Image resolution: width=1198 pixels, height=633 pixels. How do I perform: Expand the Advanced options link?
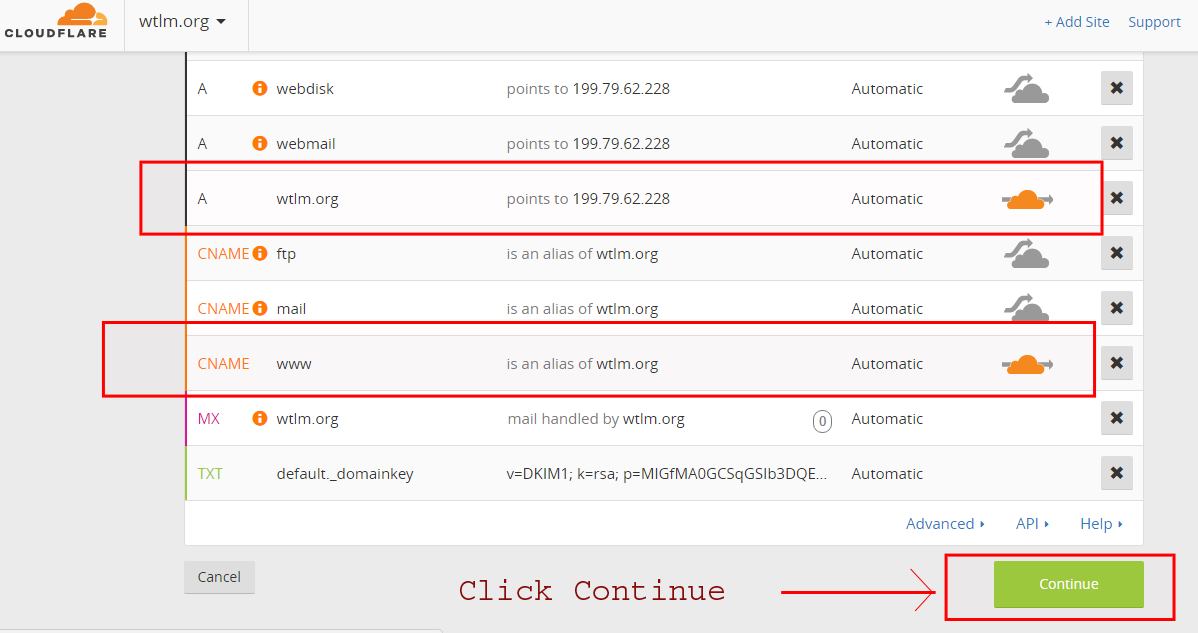point(945,524)
